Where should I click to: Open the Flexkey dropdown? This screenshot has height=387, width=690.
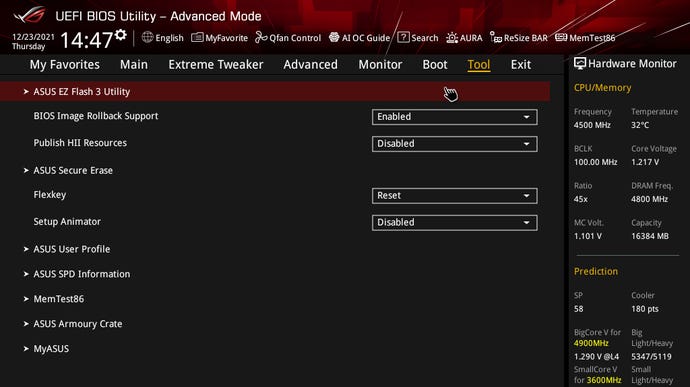(x=455, y=196)
